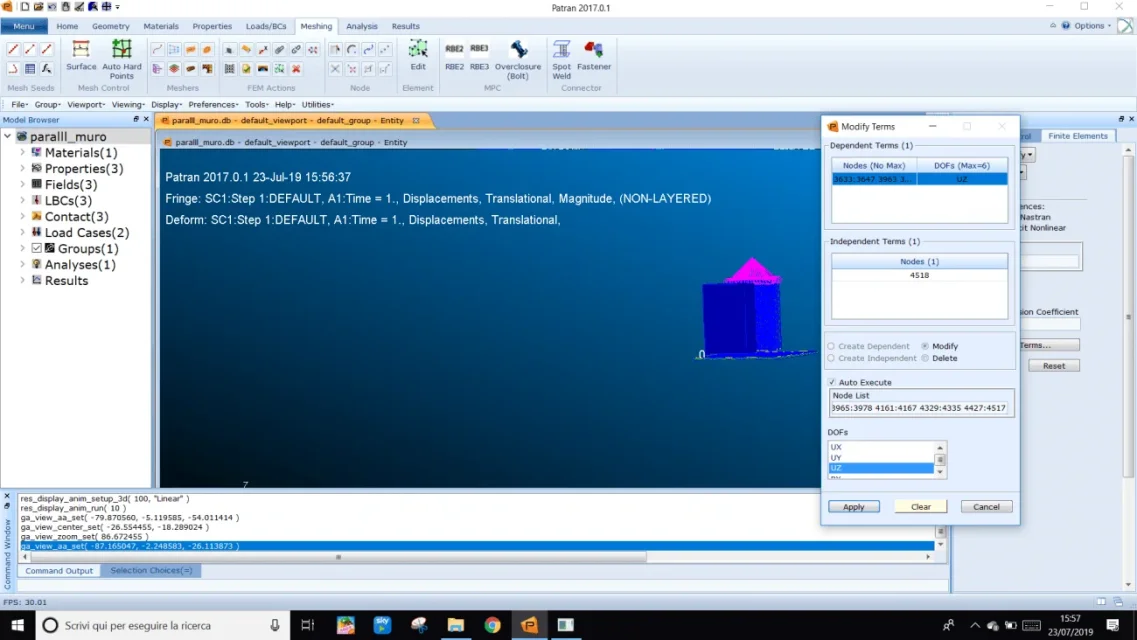1137x640 pixels.
Task: Click the Options help icon
Action: tap(1066, 25)
